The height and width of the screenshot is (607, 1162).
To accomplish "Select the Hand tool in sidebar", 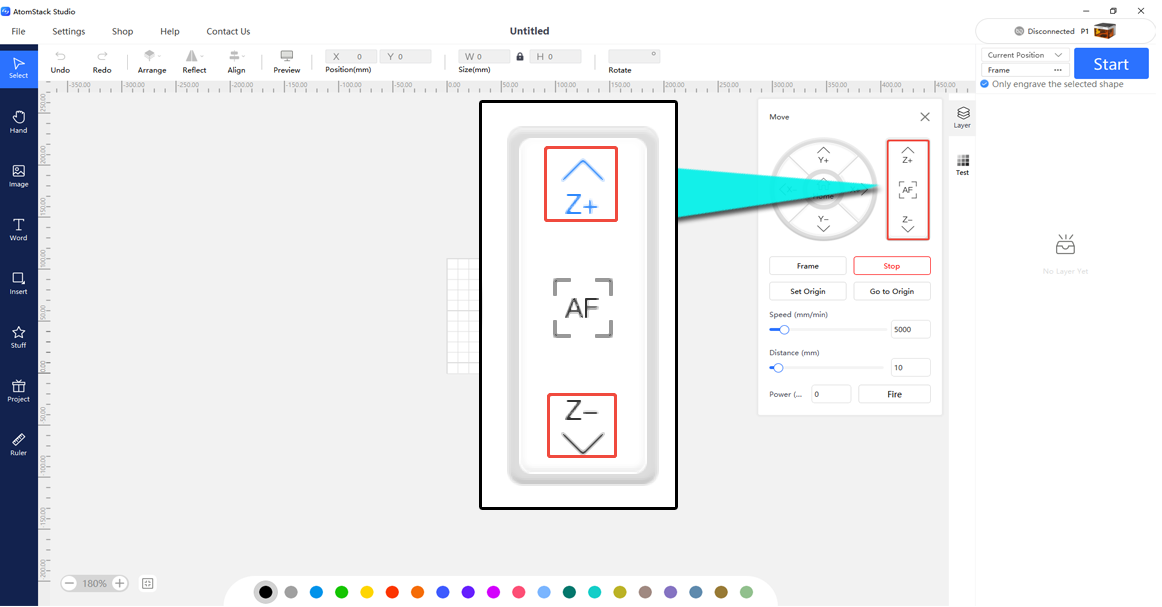I will 19,122.
